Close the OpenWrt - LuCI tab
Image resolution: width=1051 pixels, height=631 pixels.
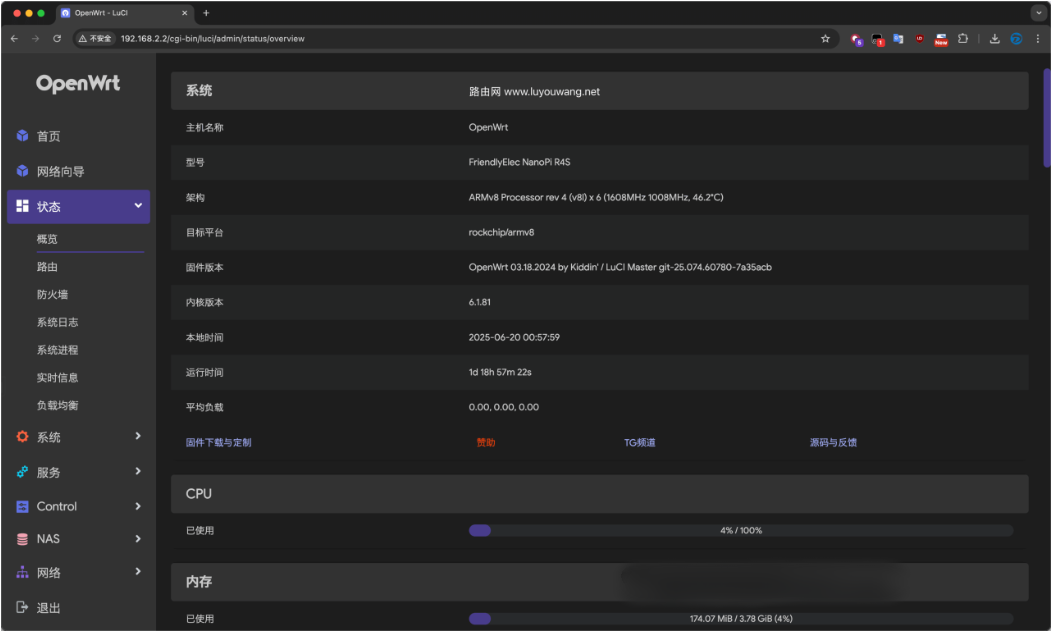click(184, 13)
